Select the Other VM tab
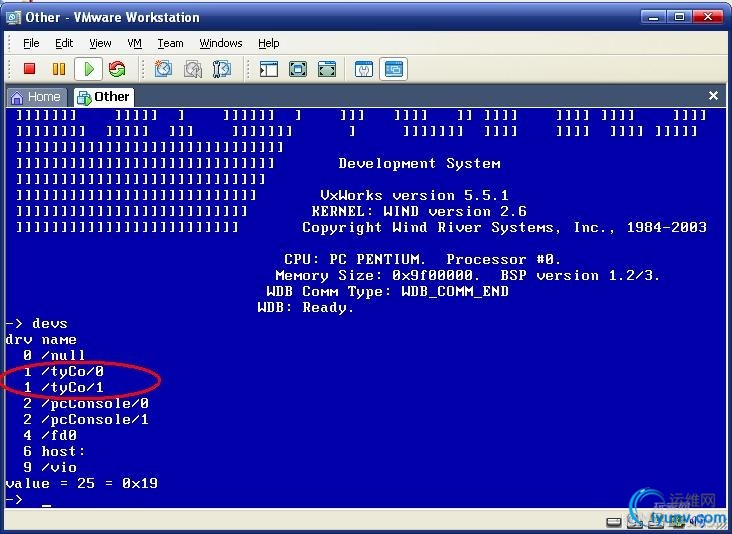The width and height of the screenshot is (732, 534). (x=104, y=97)
